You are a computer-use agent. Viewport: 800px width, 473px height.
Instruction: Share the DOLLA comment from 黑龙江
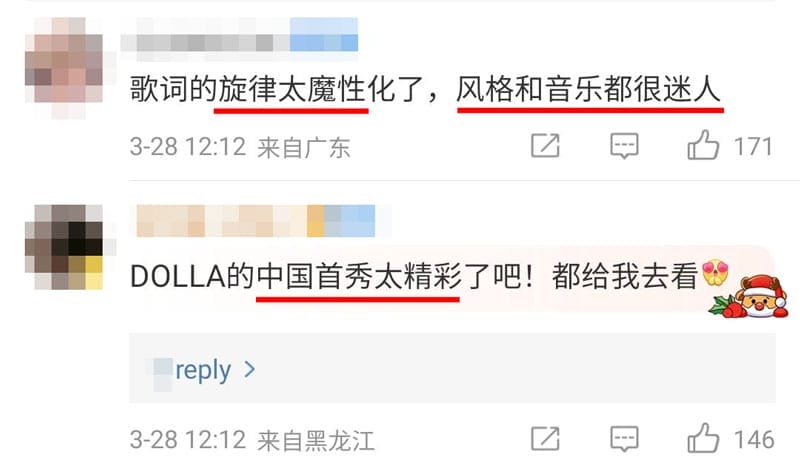(545, 439)
